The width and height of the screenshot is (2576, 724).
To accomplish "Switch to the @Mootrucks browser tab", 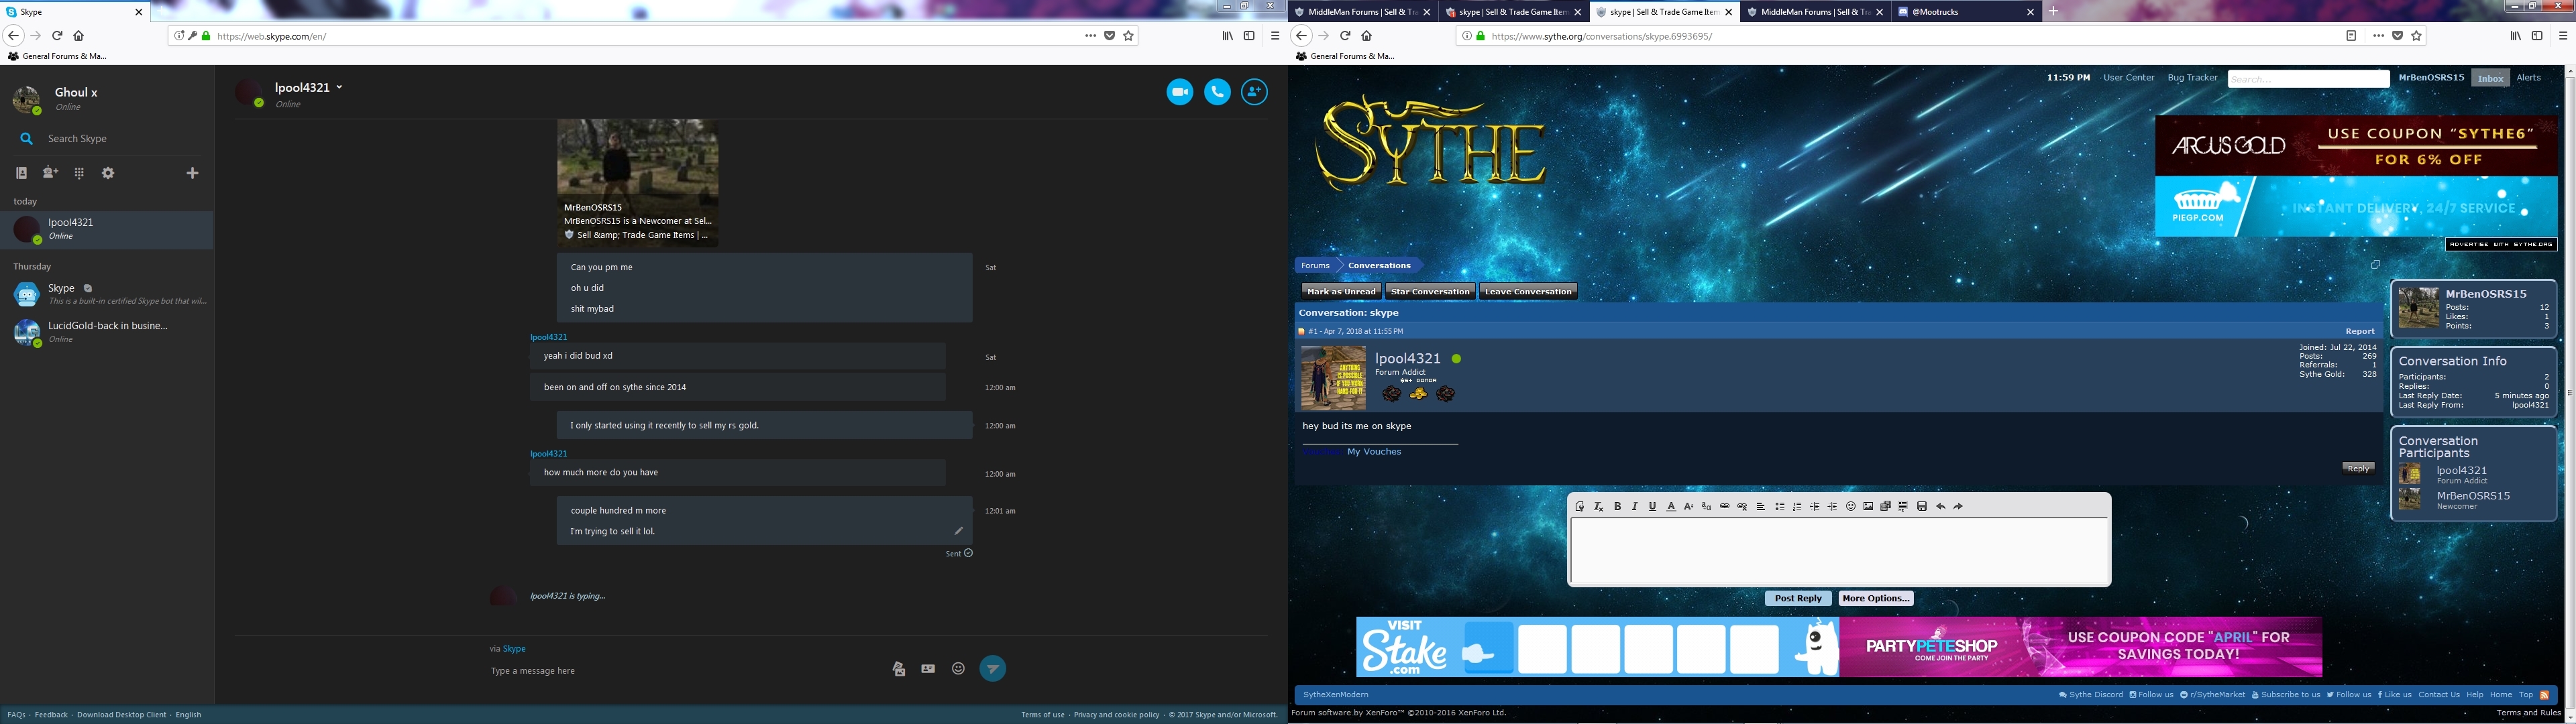I will tap(1966, 12).
